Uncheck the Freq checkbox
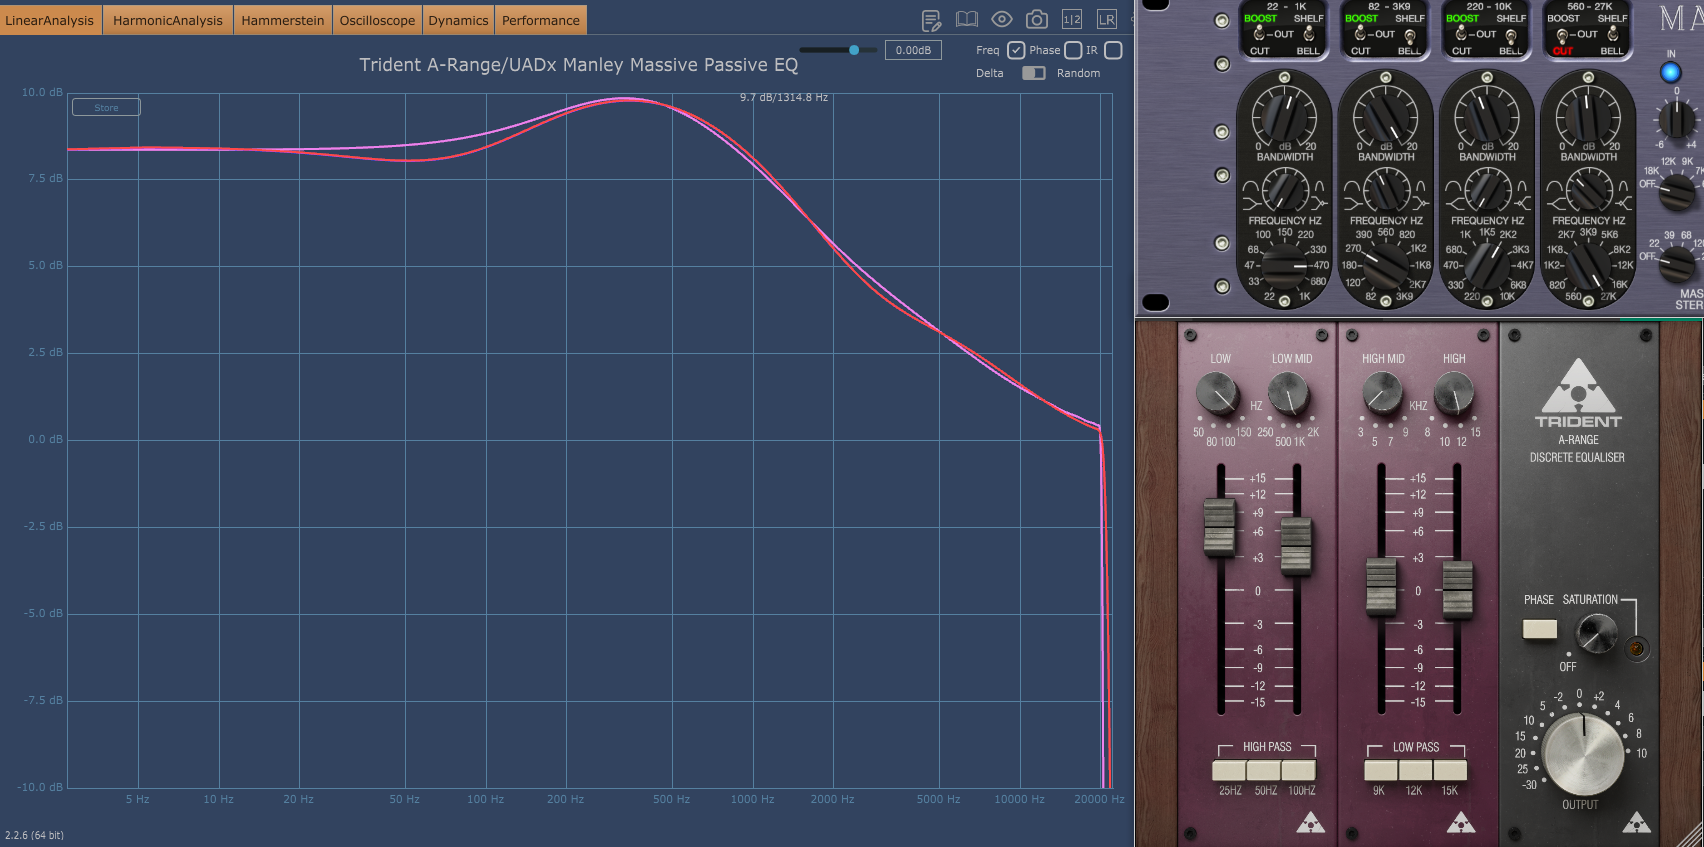 (1016, 50)
